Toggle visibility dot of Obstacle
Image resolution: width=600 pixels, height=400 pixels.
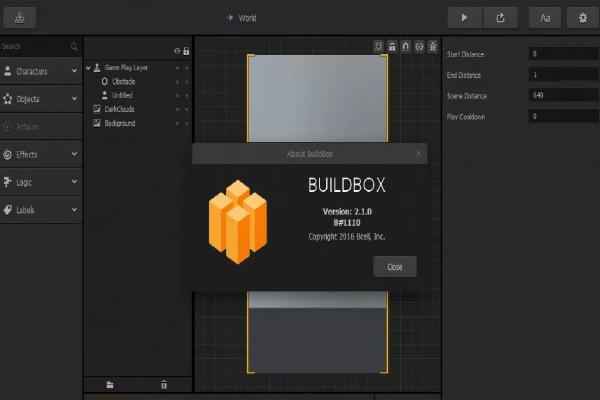(177, 82)
